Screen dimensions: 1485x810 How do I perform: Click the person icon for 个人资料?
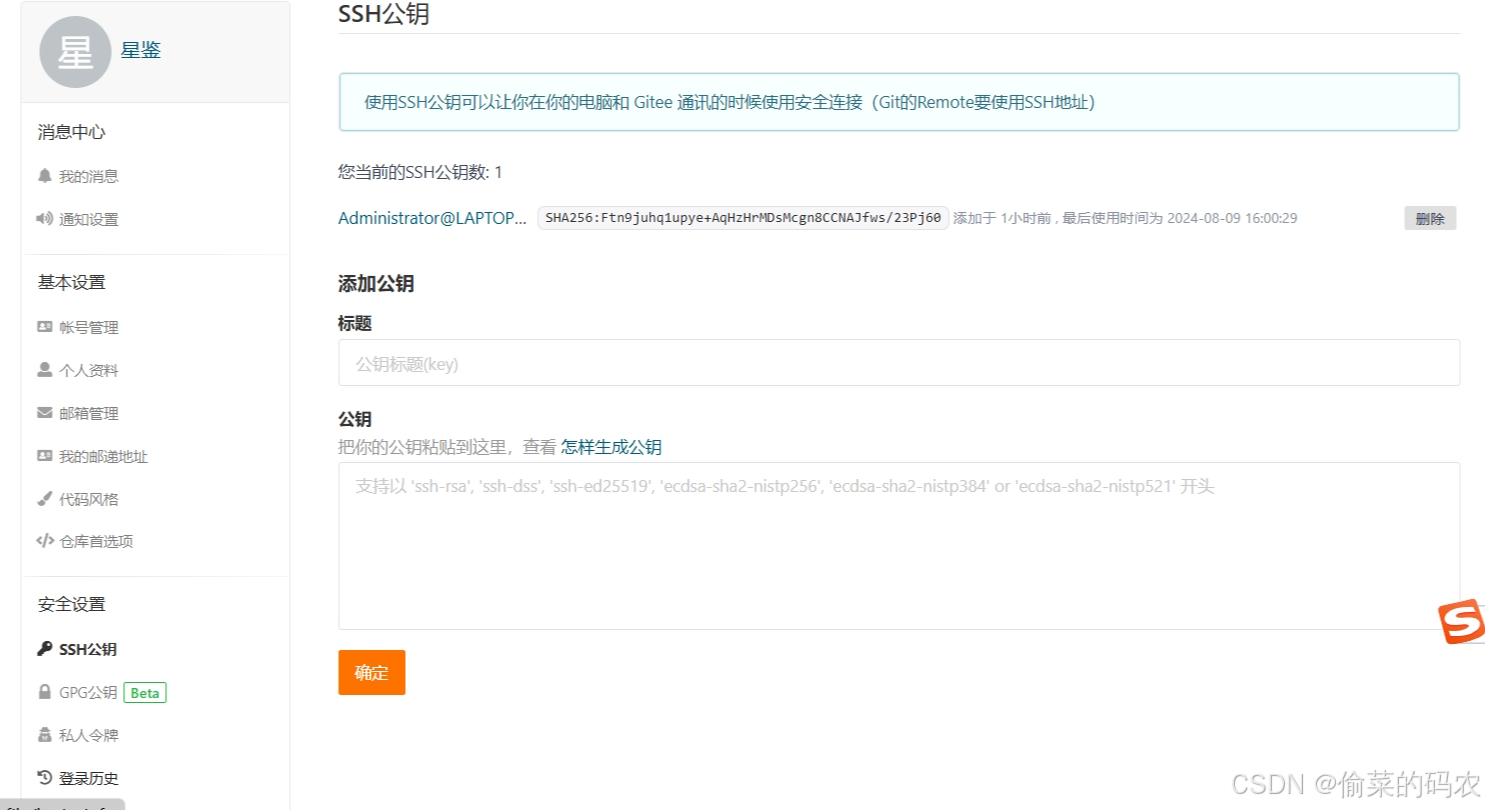[x=45, y=370]
